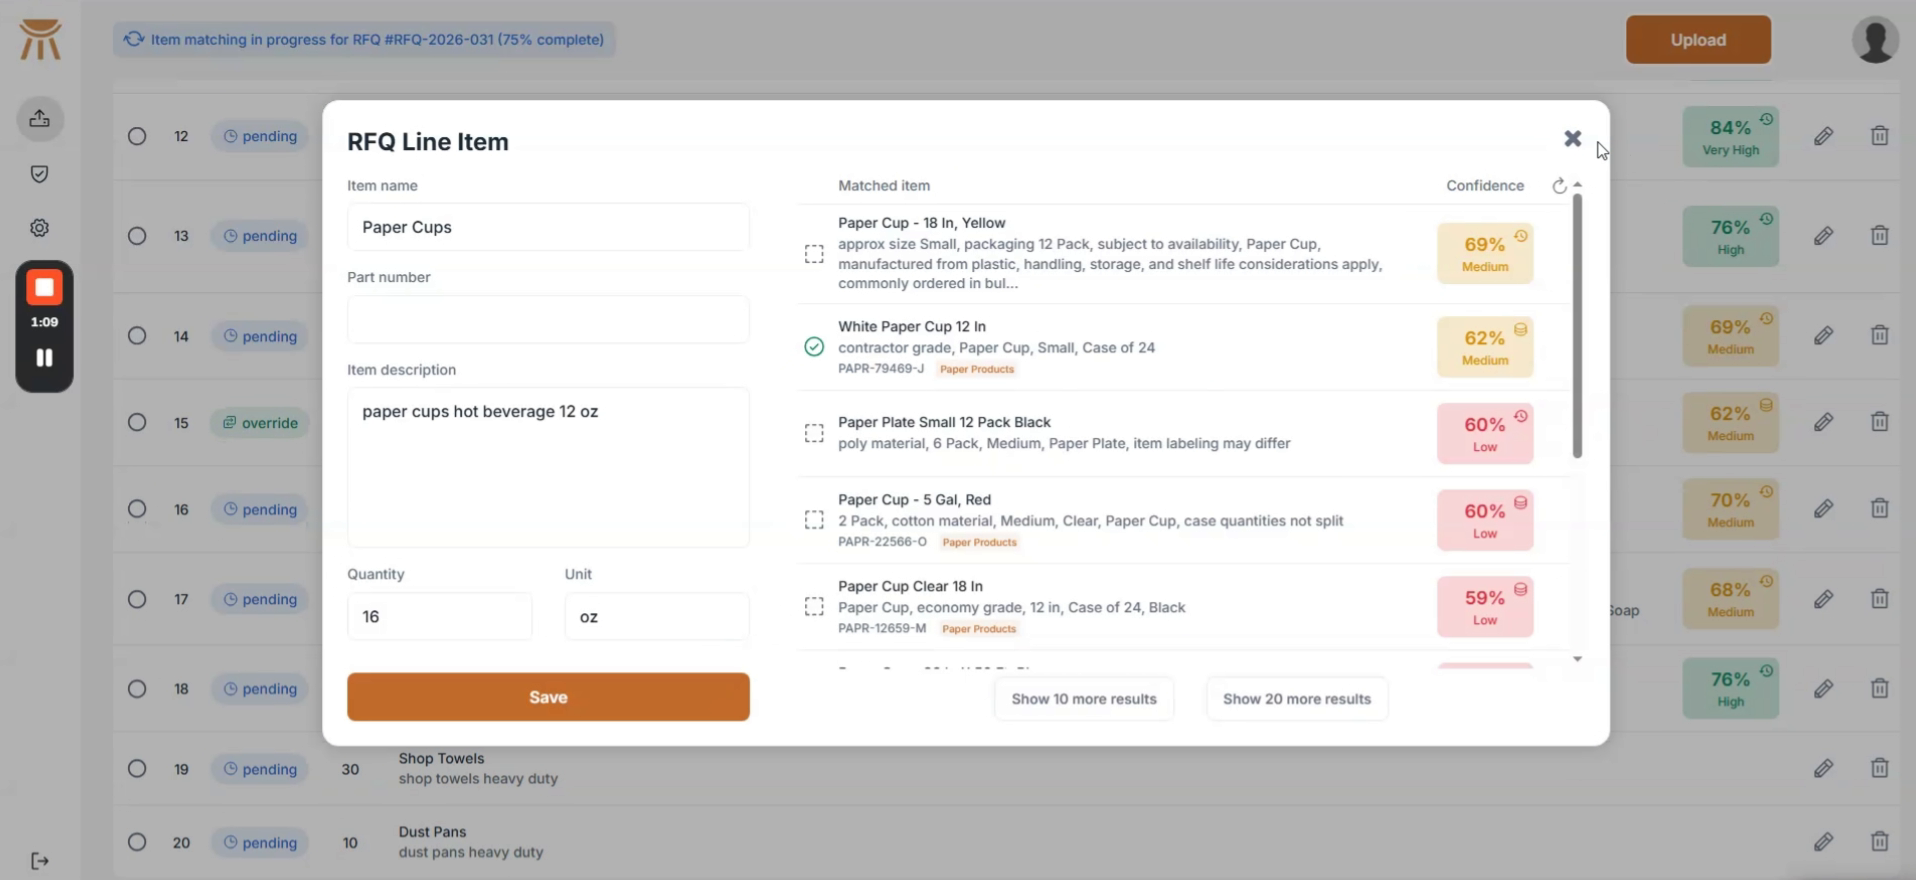Edit row 15 with the pencil icon

(x=1823, y=422)
